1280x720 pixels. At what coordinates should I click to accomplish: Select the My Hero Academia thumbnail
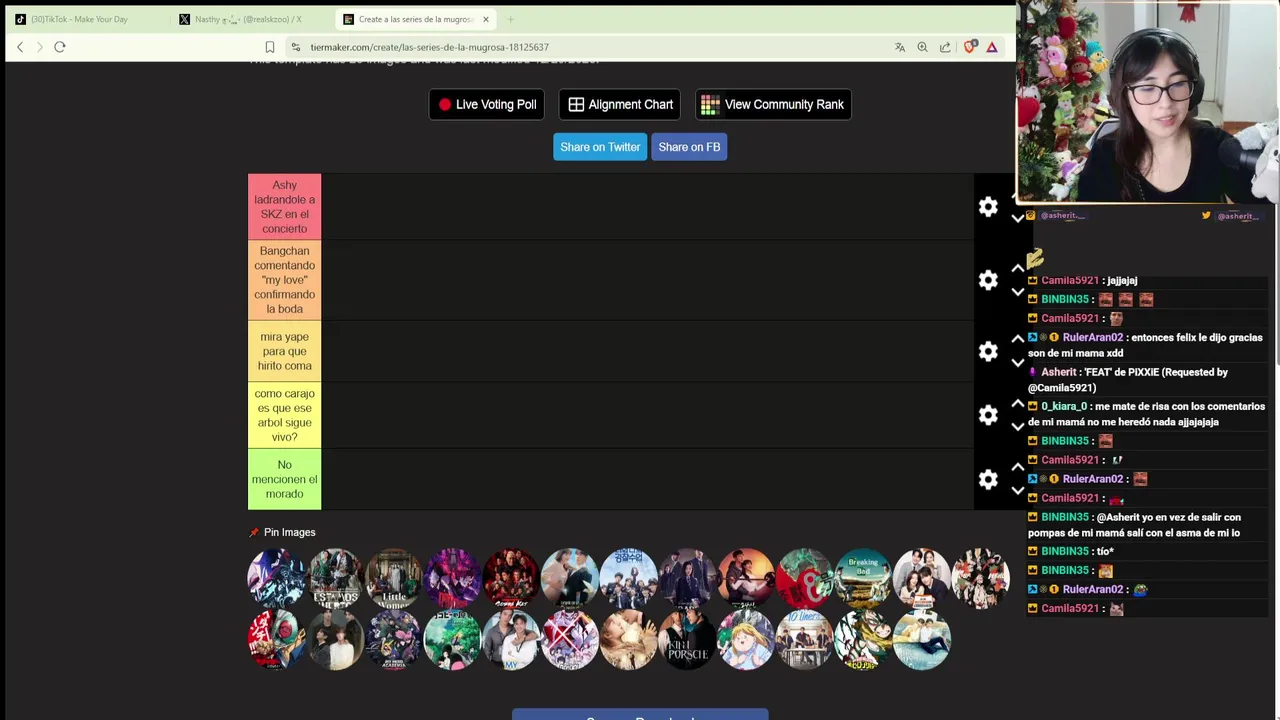pos(394,639)
